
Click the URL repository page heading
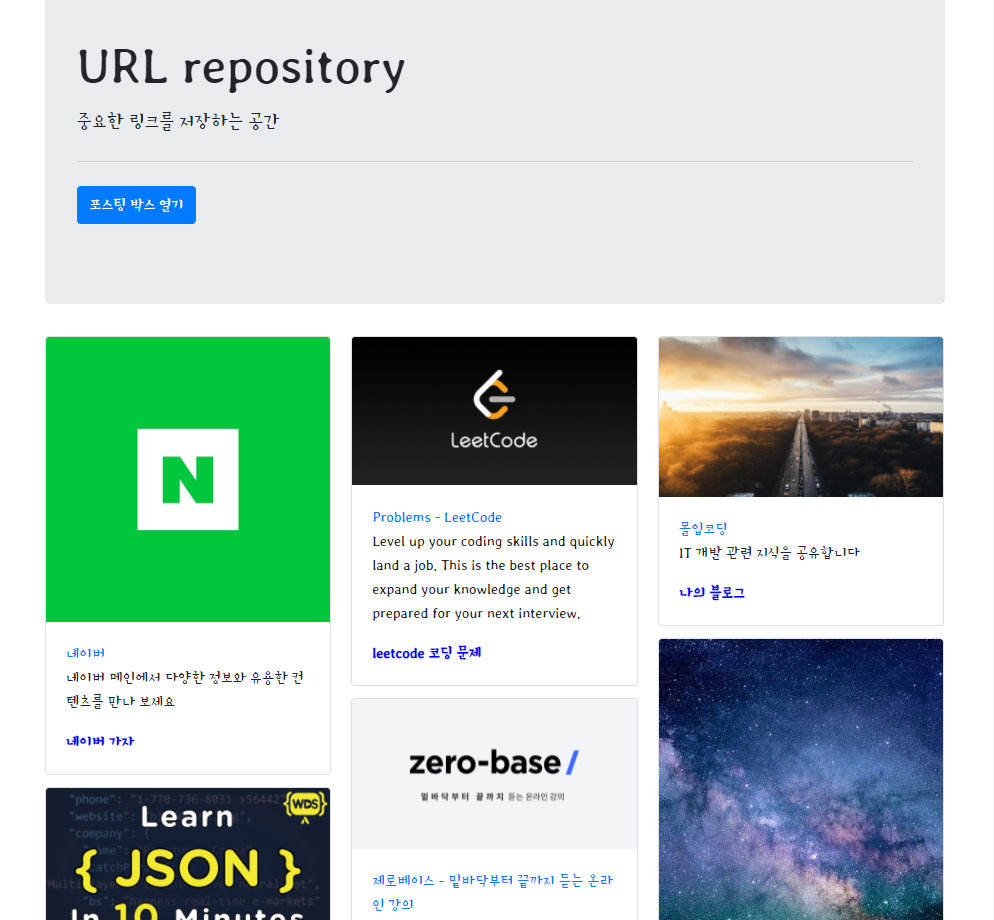pos(241,69)
